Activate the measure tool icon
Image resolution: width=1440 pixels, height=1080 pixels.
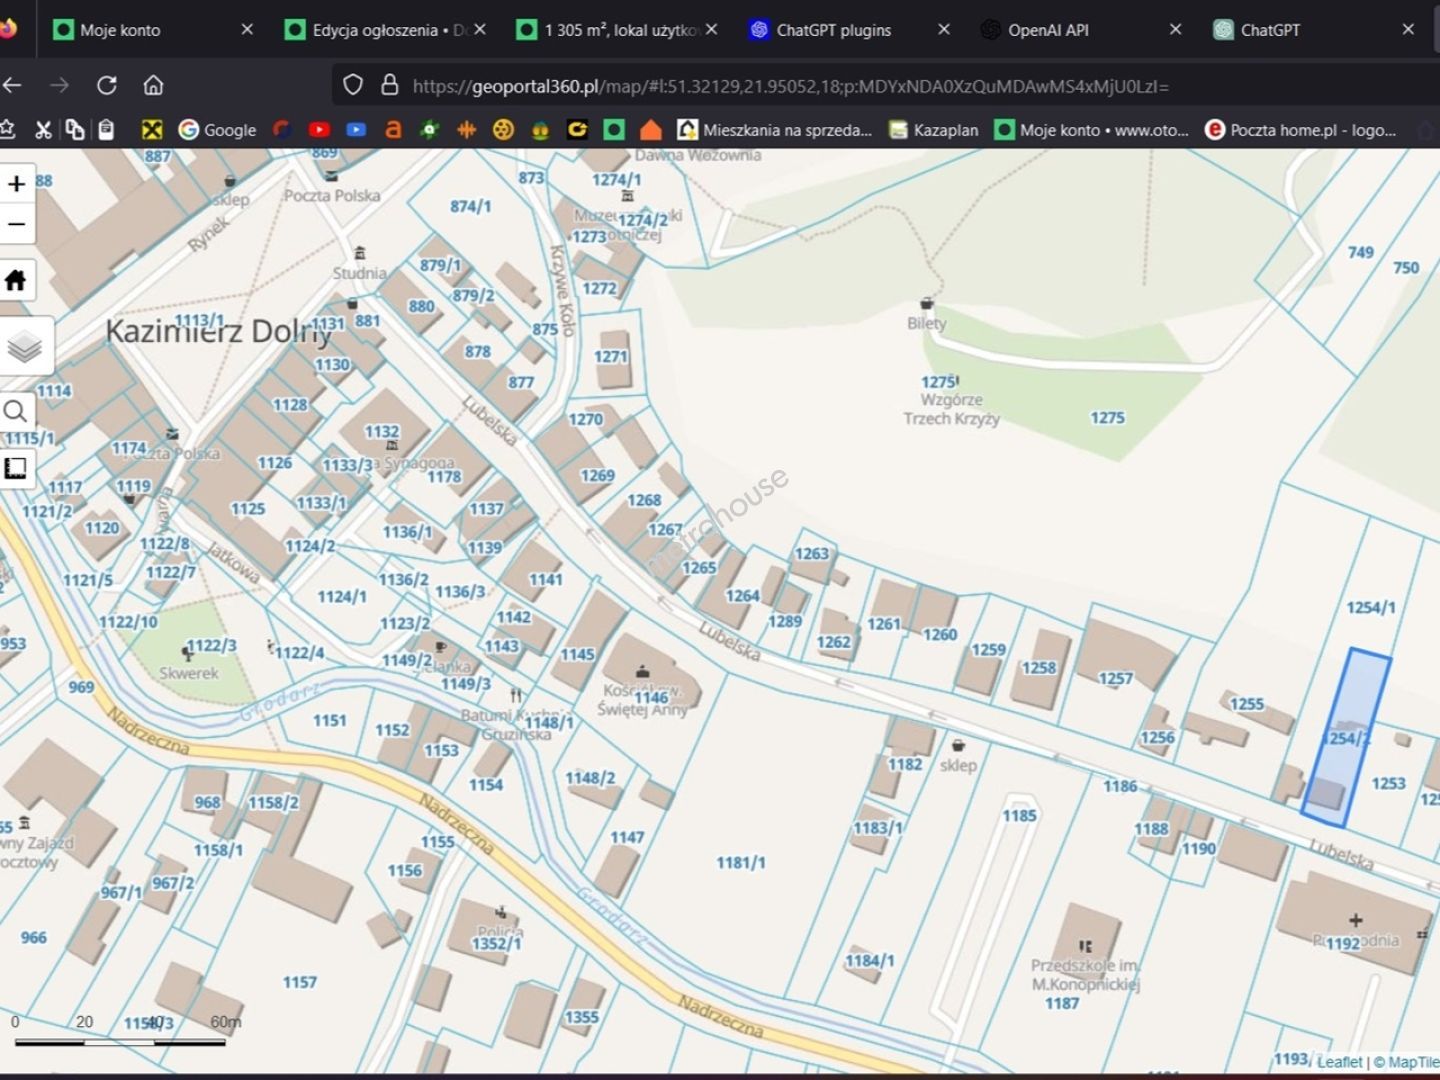16,468
